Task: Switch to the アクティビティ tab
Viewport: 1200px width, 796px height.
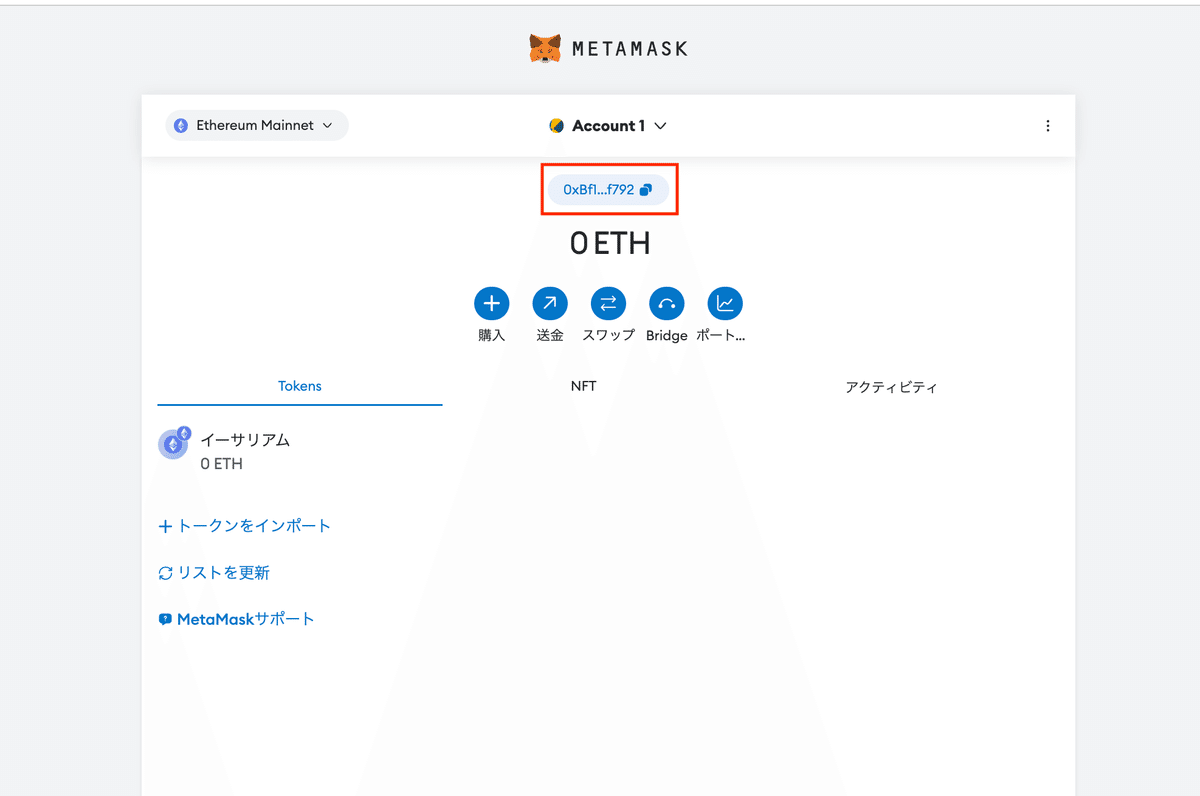Action: (x=891, y=387)
